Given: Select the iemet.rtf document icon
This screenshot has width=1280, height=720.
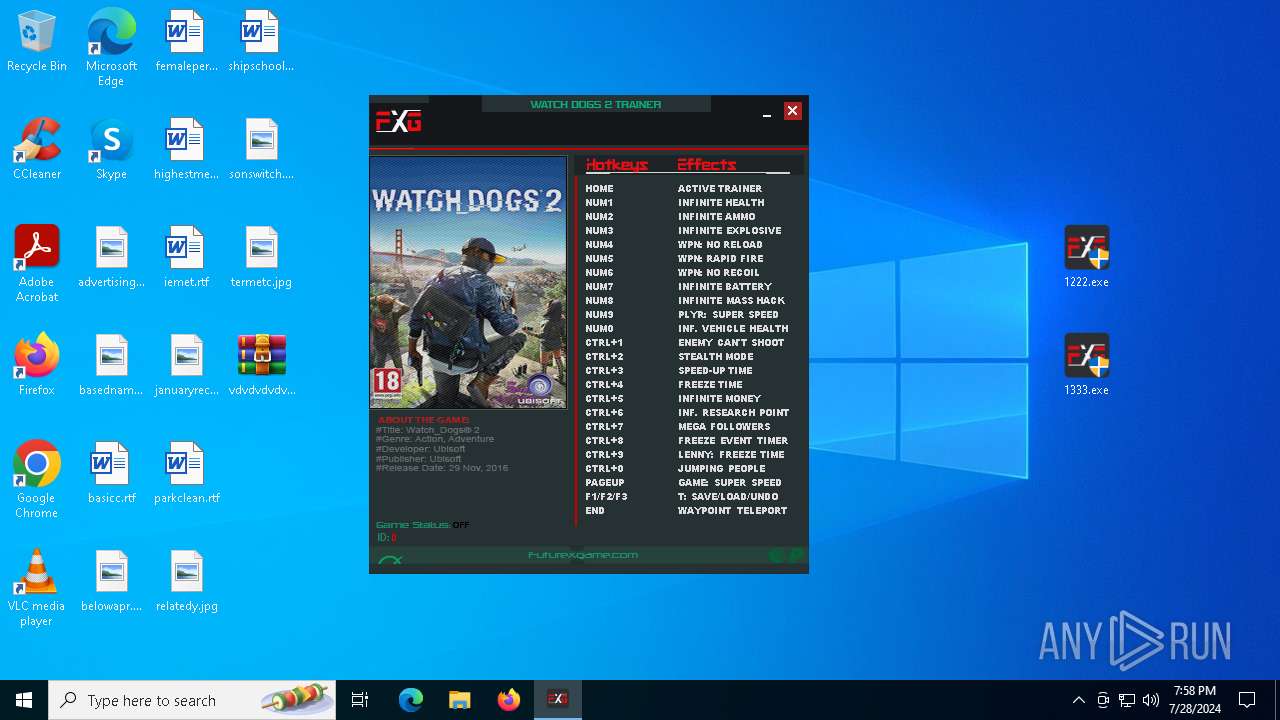Looking at the screenshot, I should (187, 257).
